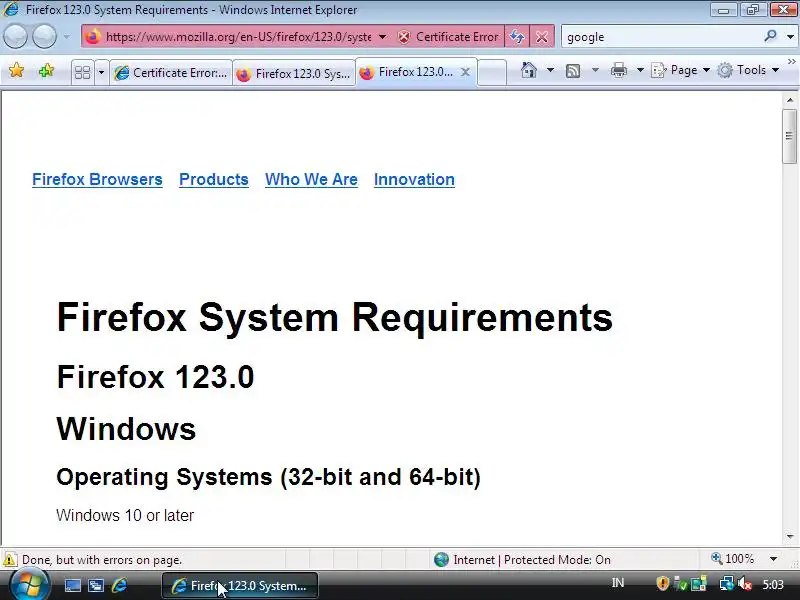This screenshot has width=800, height=600.
Task: Open the recent pages dropdown arrow
Action: tap(67, 37)
